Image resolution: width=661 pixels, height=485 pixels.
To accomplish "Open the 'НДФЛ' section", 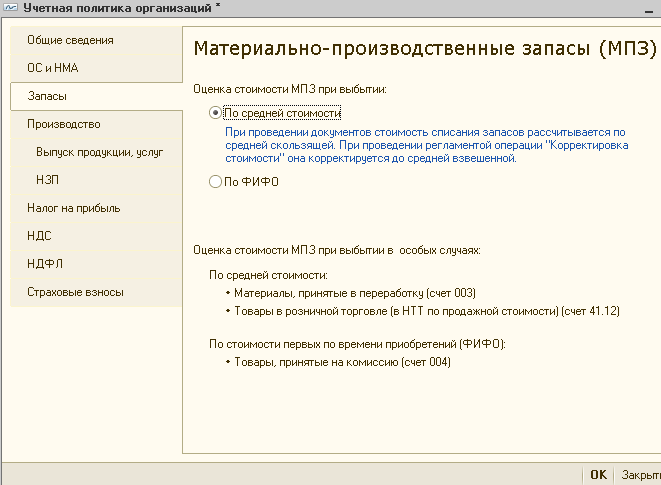I will coord(97,264).
